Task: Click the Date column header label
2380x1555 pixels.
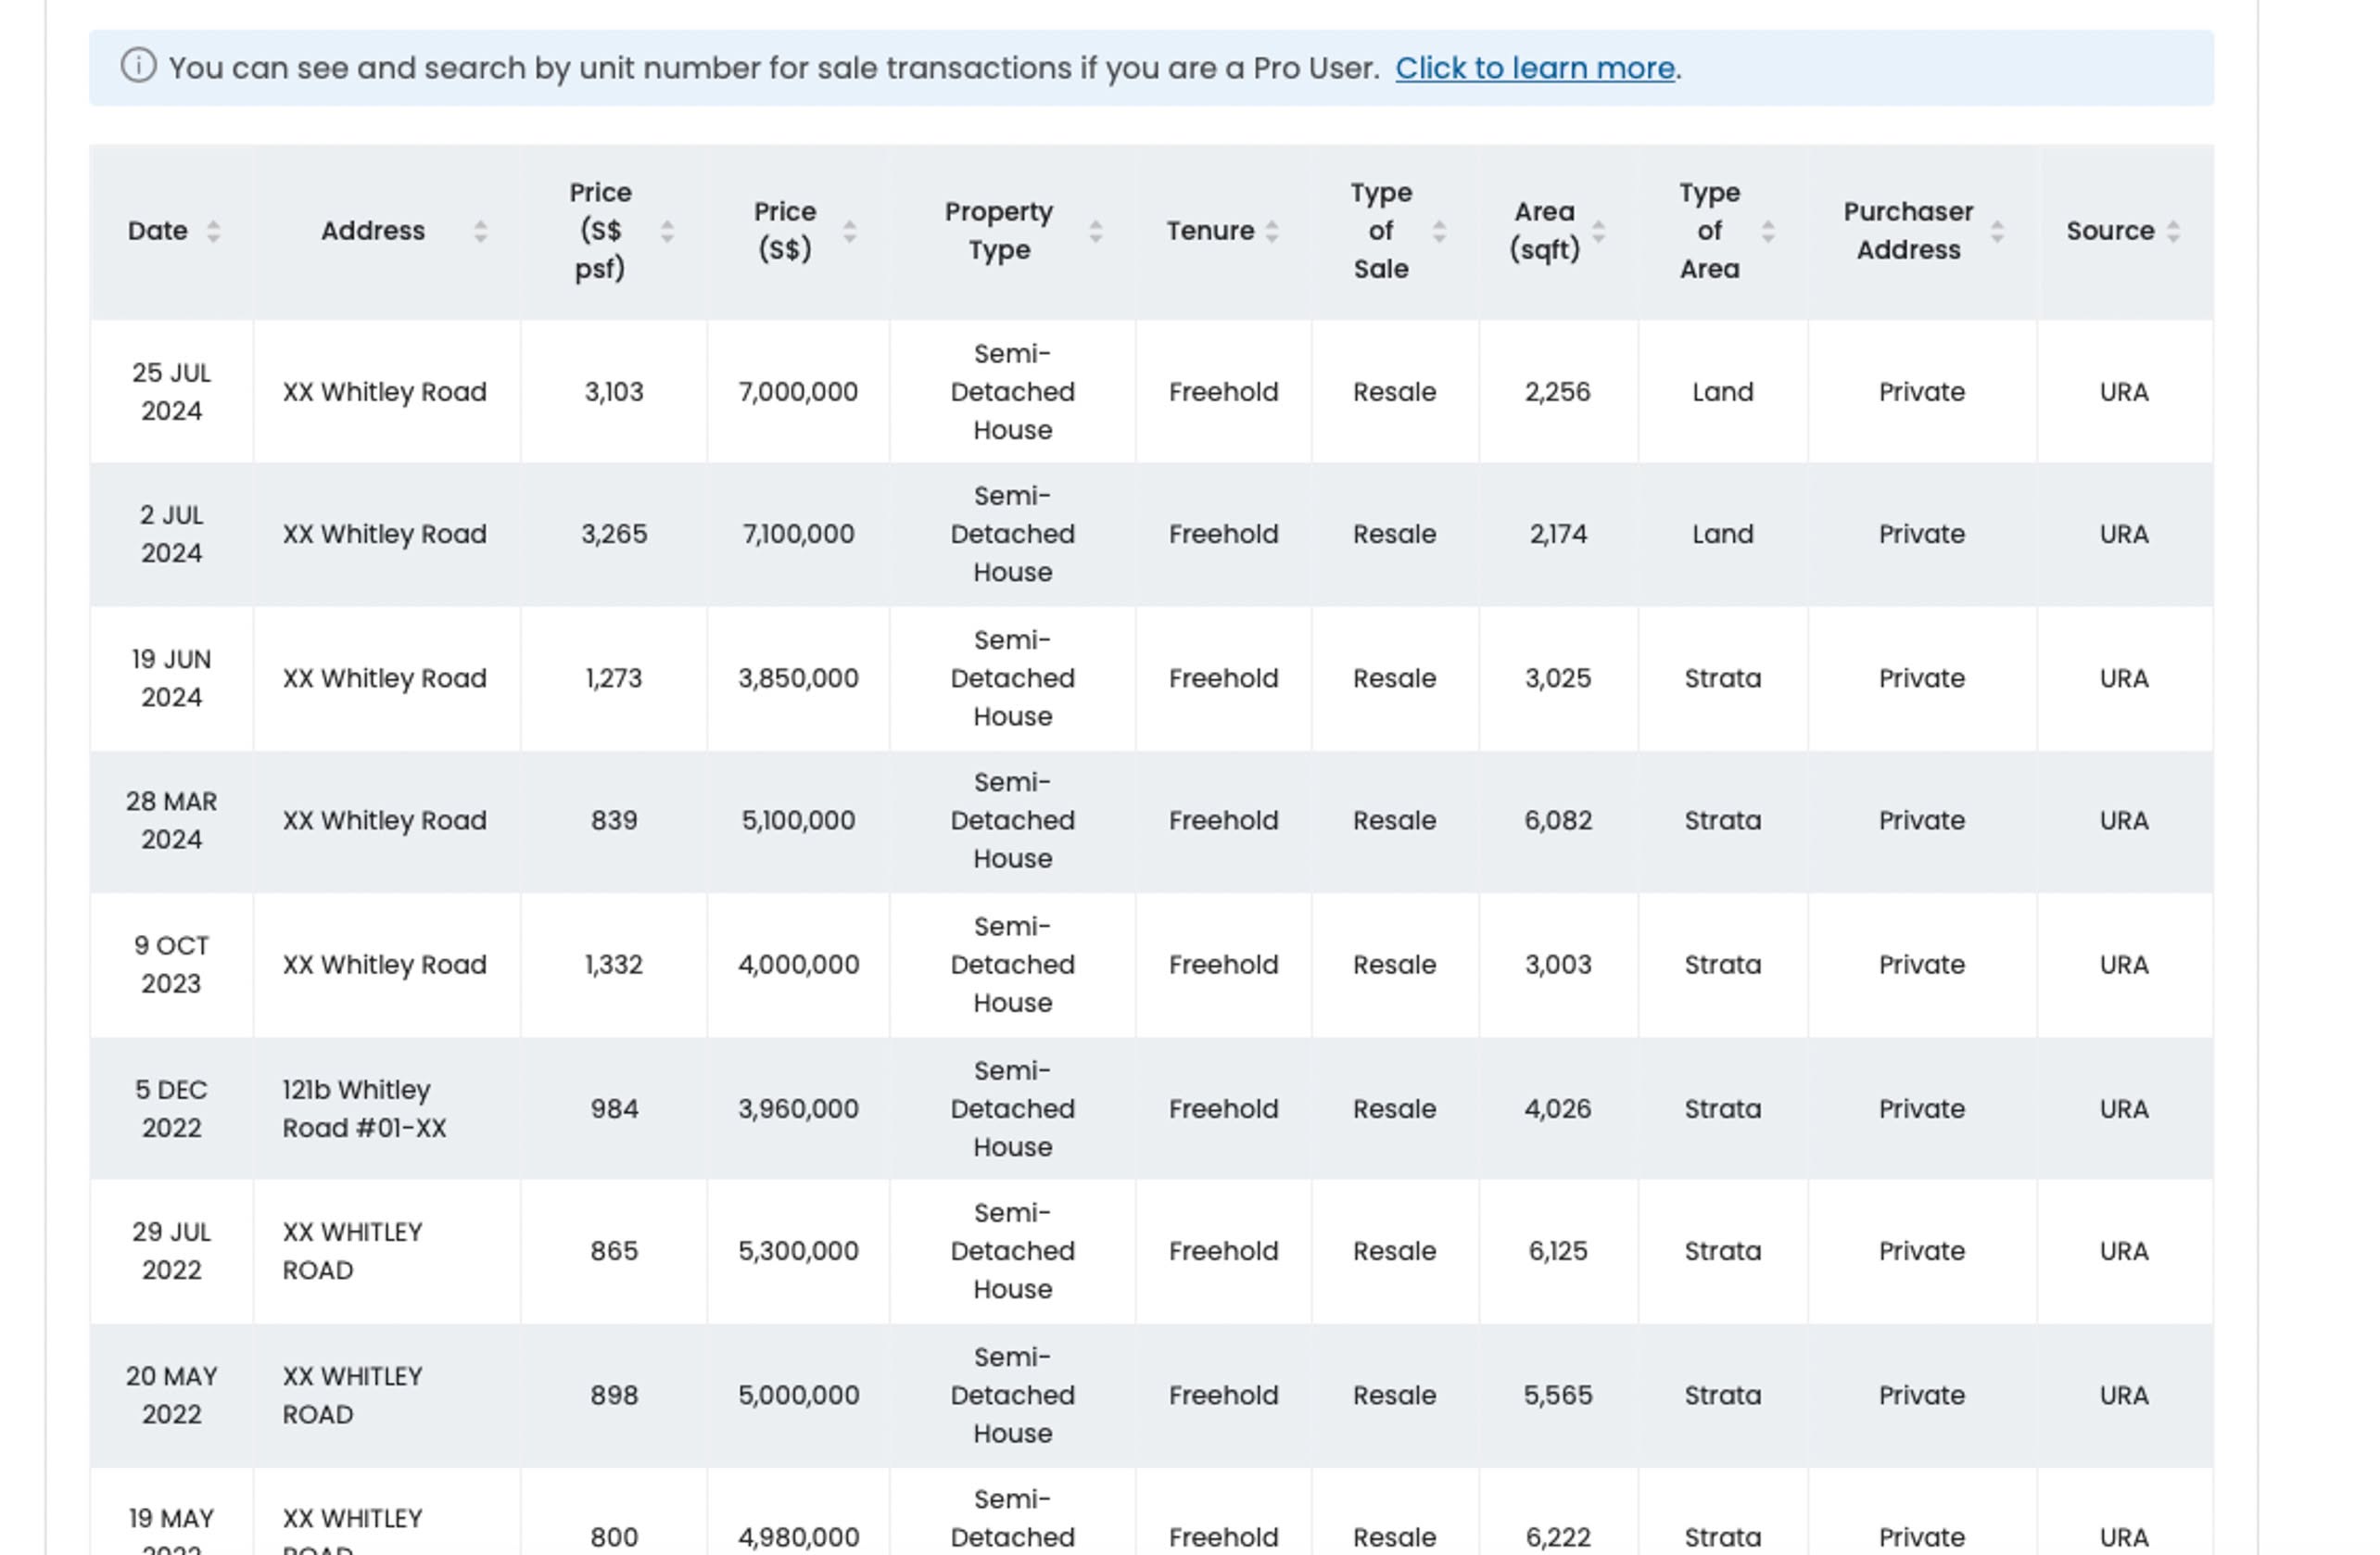Action: tap(158, 231)
